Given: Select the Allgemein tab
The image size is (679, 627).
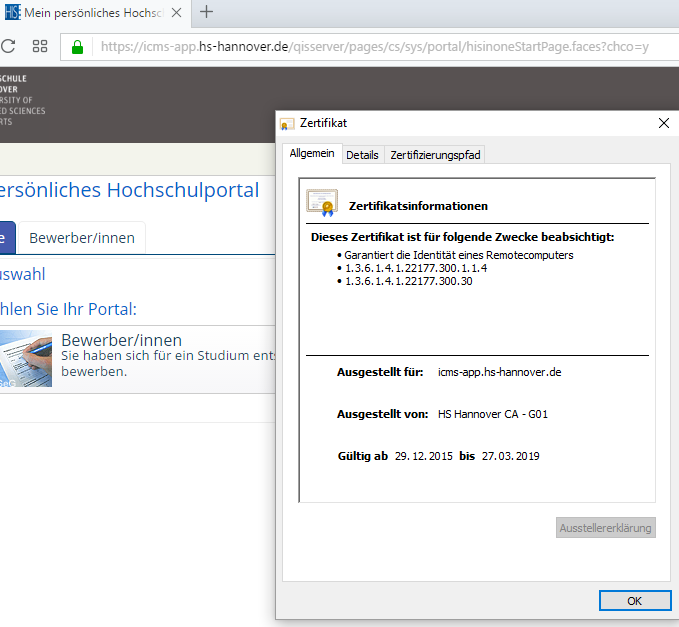Looking at the screenshot, I should (312, 153).
